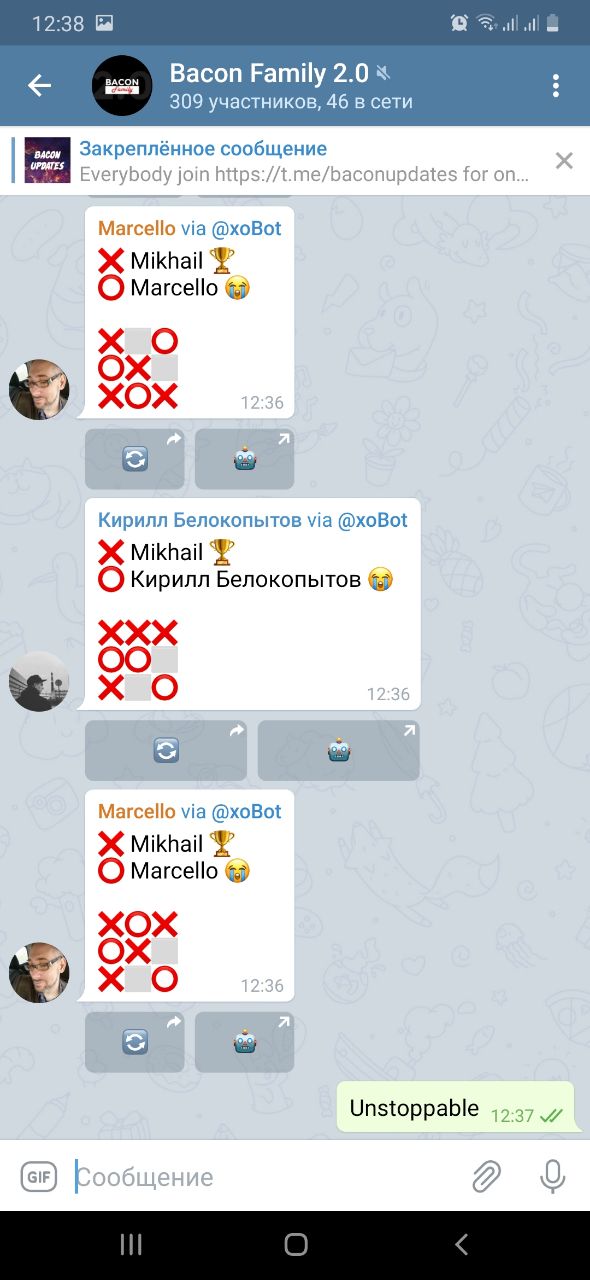This screenshot has height=1280, width=590.
Task: Tap robot button under last Marcello game
Action: click(245, 1042)
